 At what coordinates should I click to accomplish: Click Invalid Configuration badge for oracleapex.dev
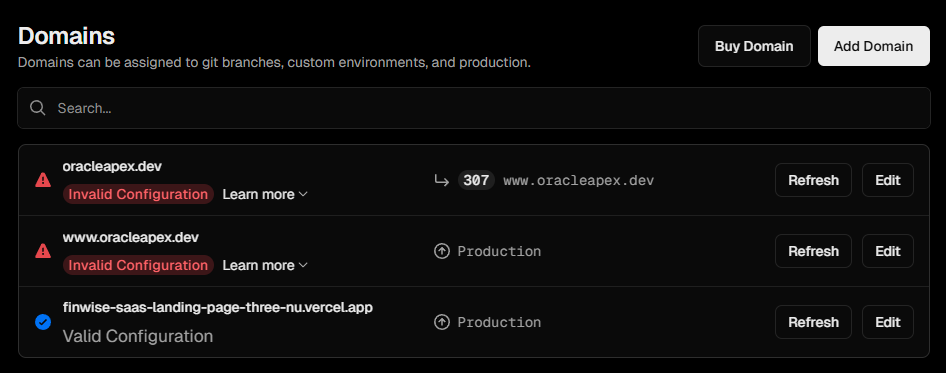[x=138, y=194]
